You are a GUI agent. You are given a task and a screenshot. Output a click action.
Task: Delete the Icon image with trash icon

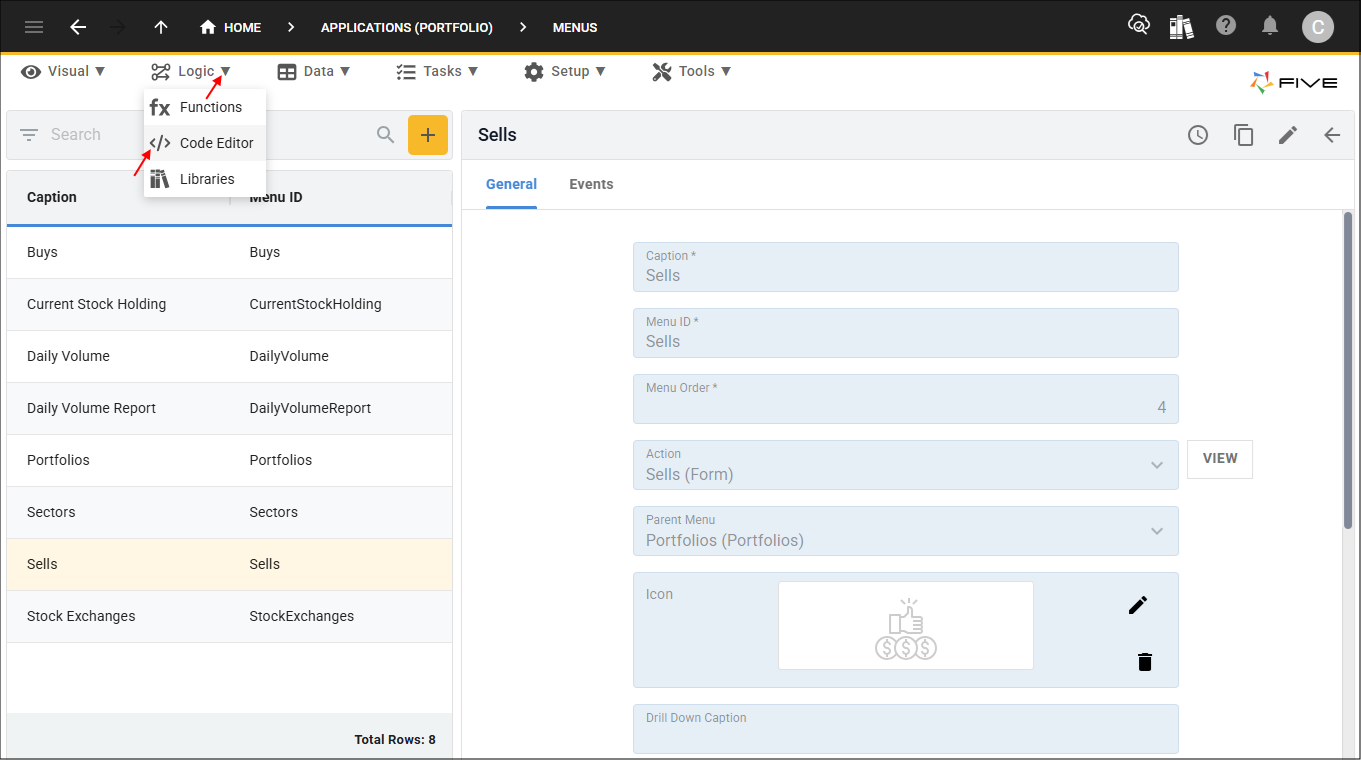click(1144, 661)
